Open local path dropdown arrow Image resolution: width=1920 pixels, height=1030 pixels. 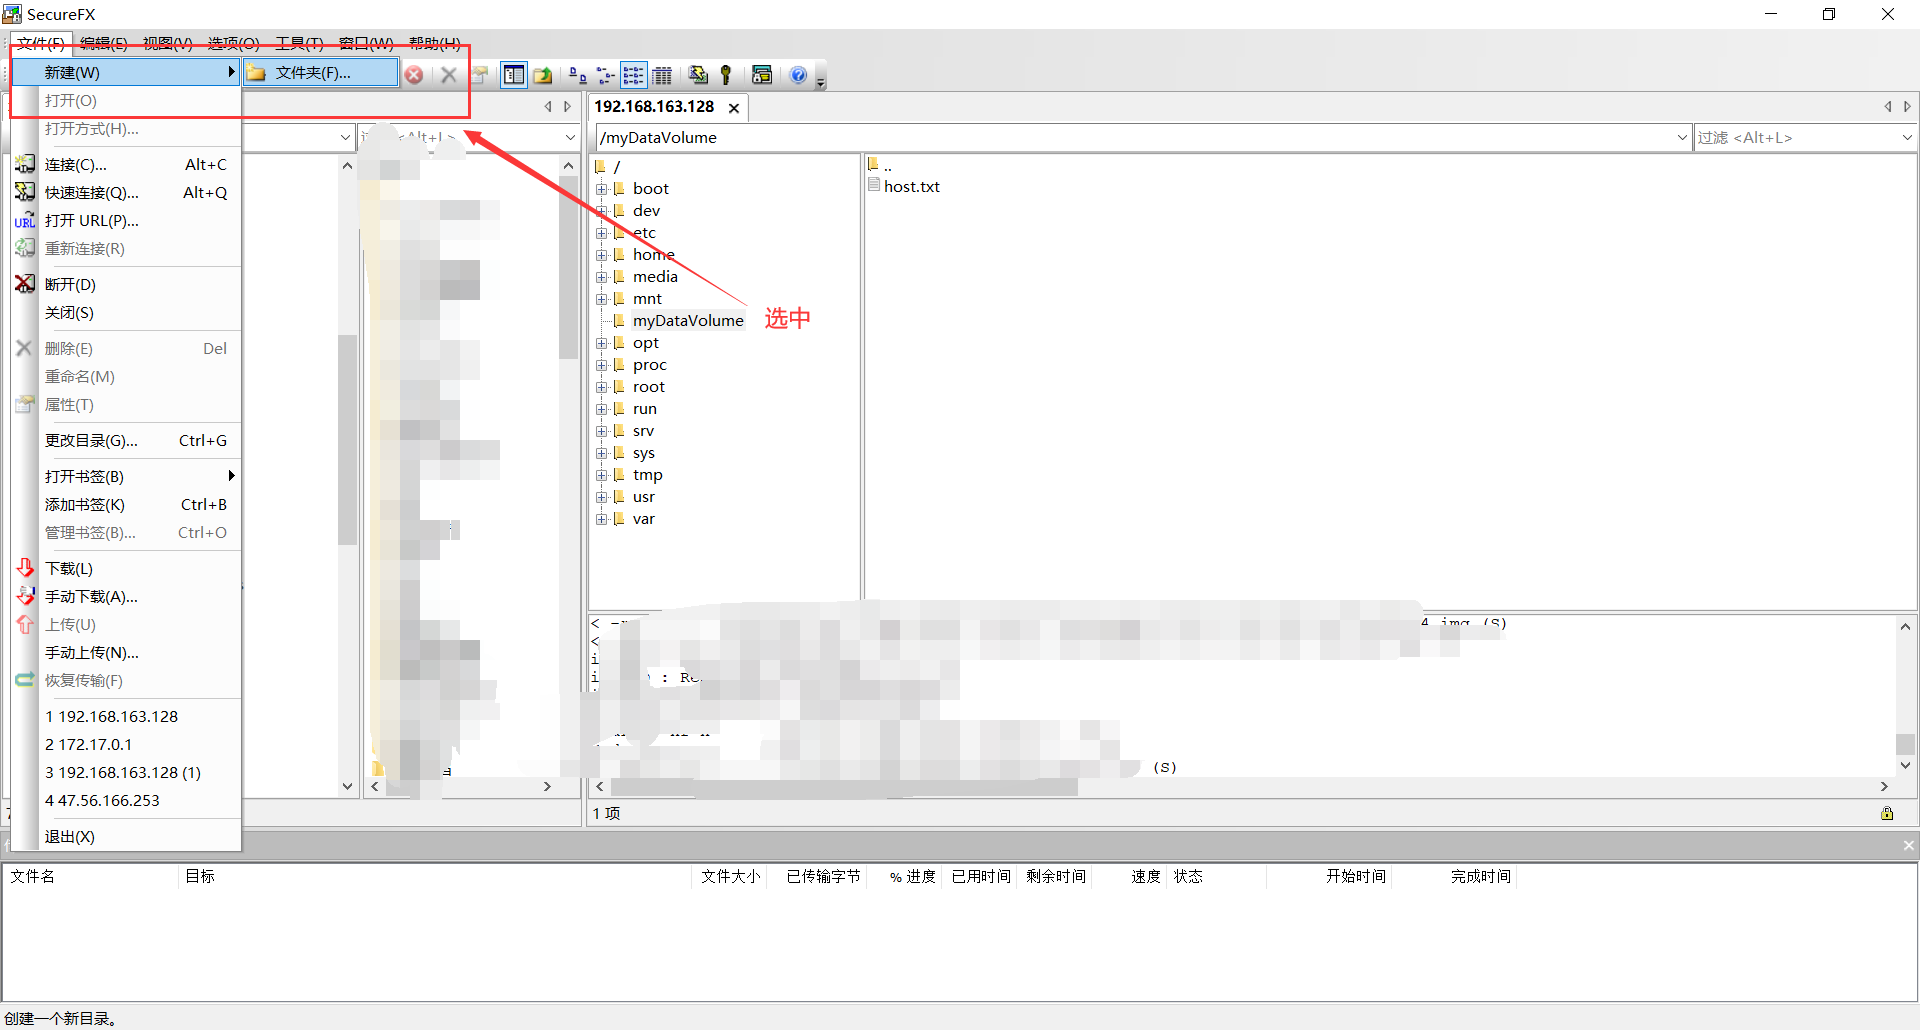coord(345,137)
